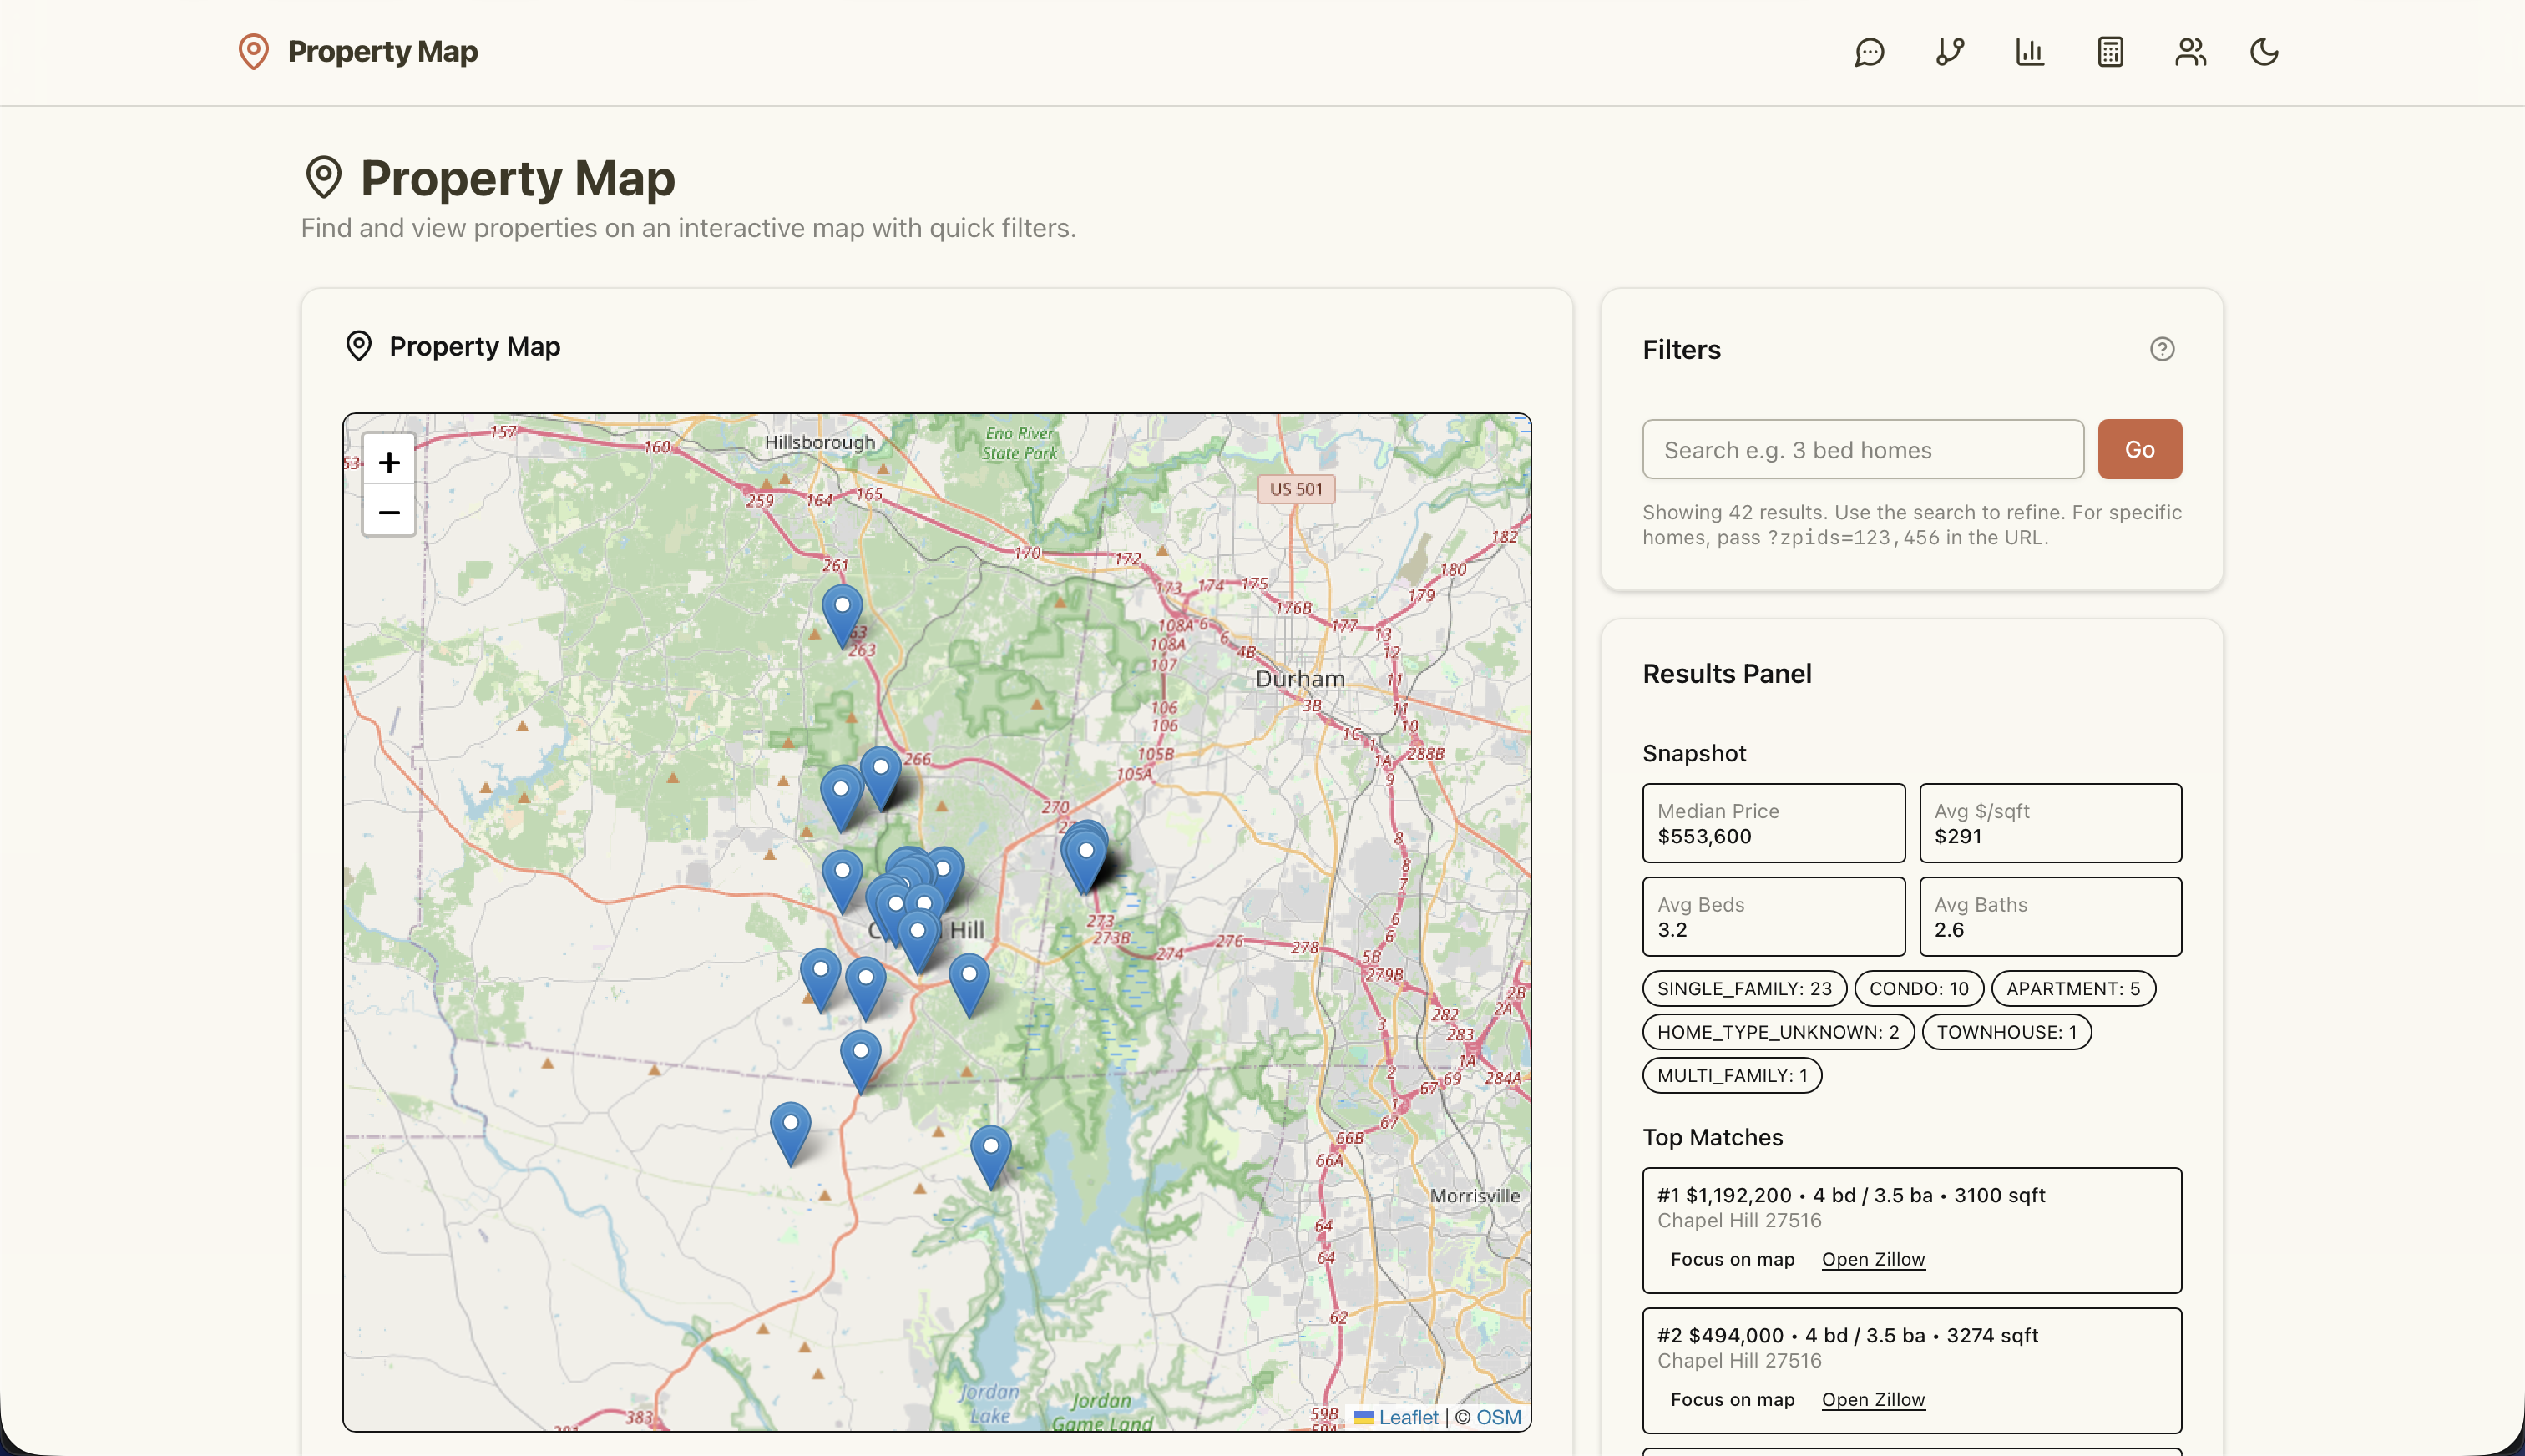2525x1456 pixels.
Task: Click the Property Map logo pin icon
Action: click(x=254, y=52)
